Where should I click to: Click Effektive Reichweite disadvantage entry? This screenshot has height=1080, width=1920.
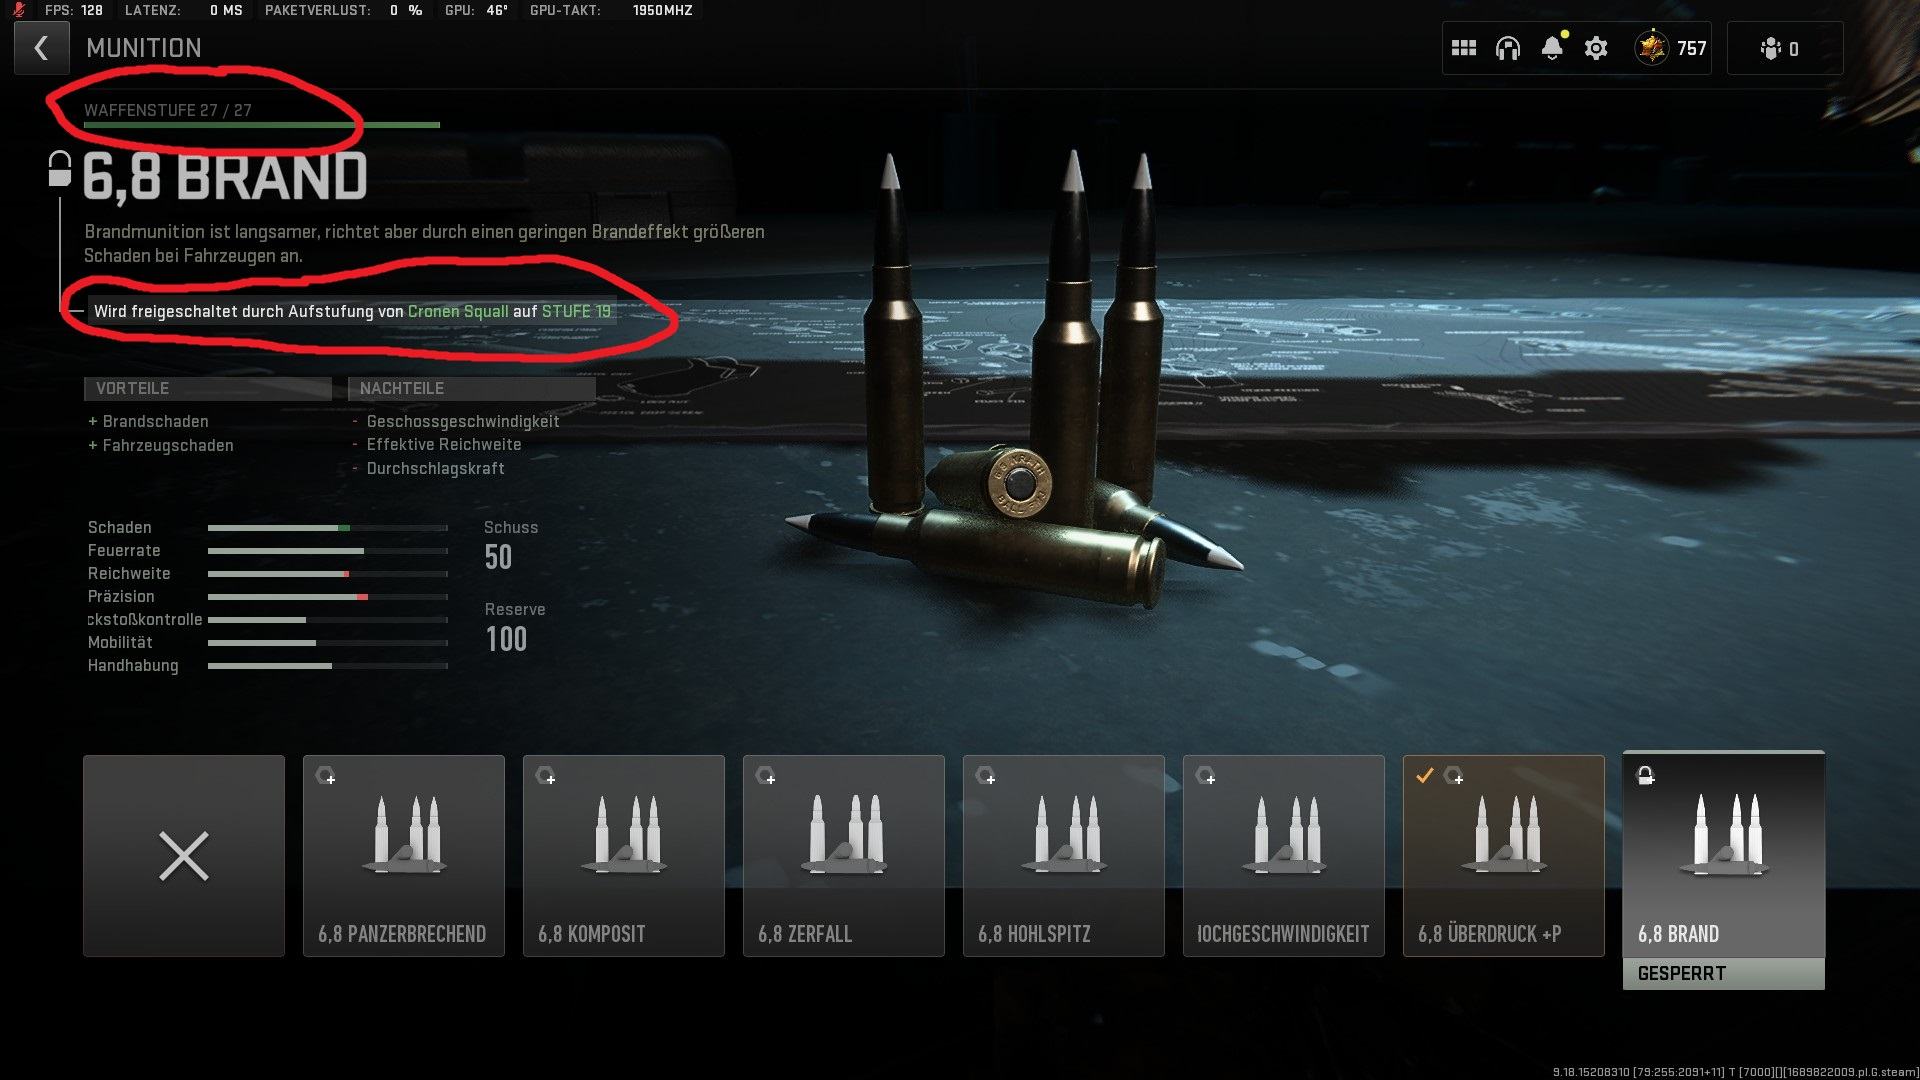coord(437,444)
